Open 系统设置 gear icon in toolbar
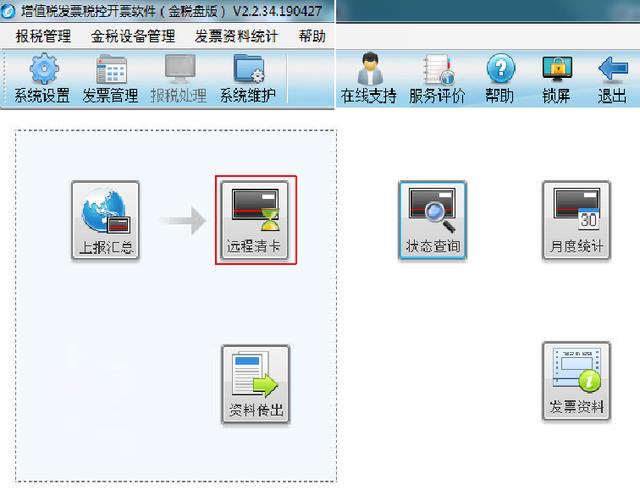This screenshot has width=640, height=501. [x=42, y=78]
